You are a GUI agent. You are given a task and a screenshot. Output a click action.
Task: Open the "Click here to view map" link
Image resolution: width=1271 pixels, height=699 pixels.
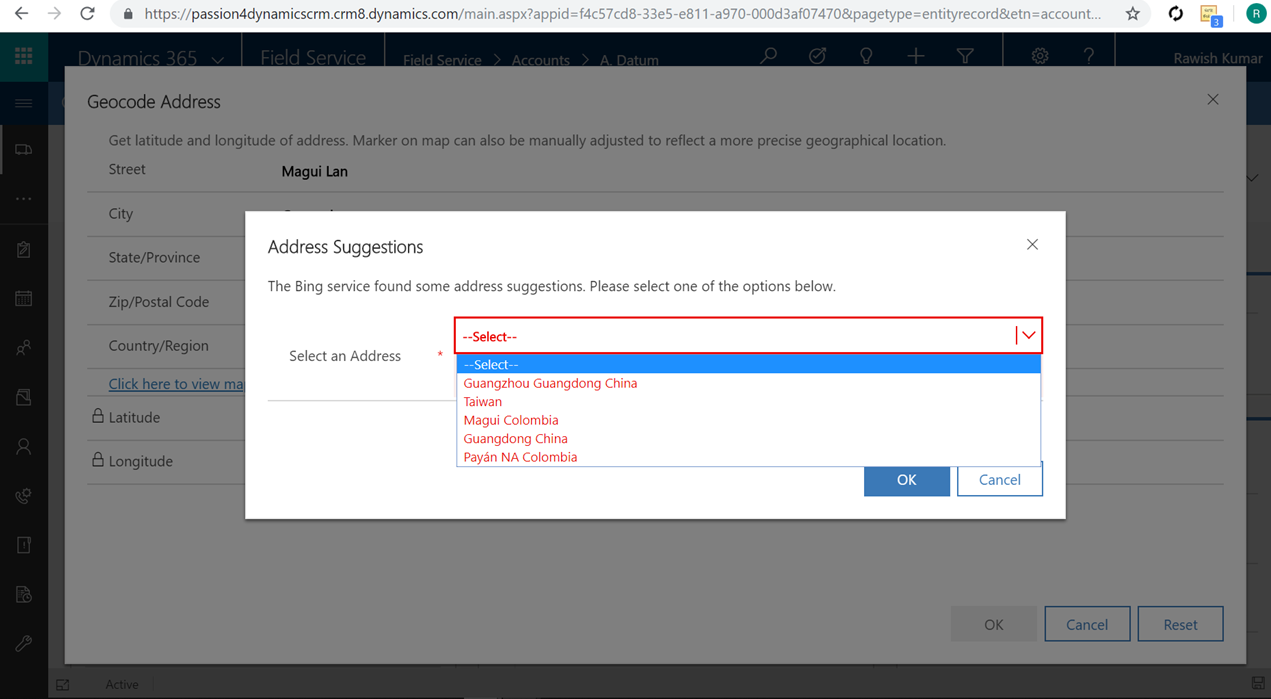point(176,384)
